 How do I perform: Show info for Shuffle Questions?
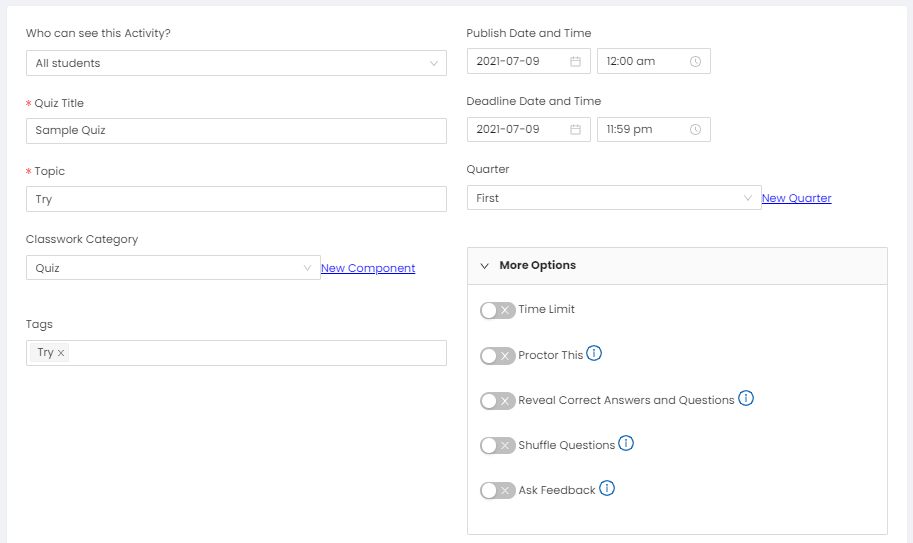pyautogui.click(x=626, y=443)
